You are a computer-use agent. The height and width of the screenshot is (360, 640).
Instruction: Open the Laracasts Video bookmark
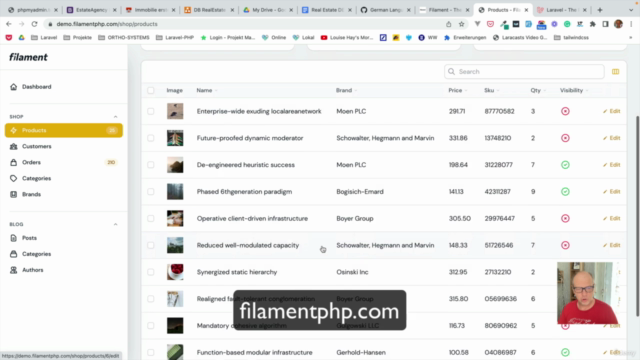tap(520, 38)
